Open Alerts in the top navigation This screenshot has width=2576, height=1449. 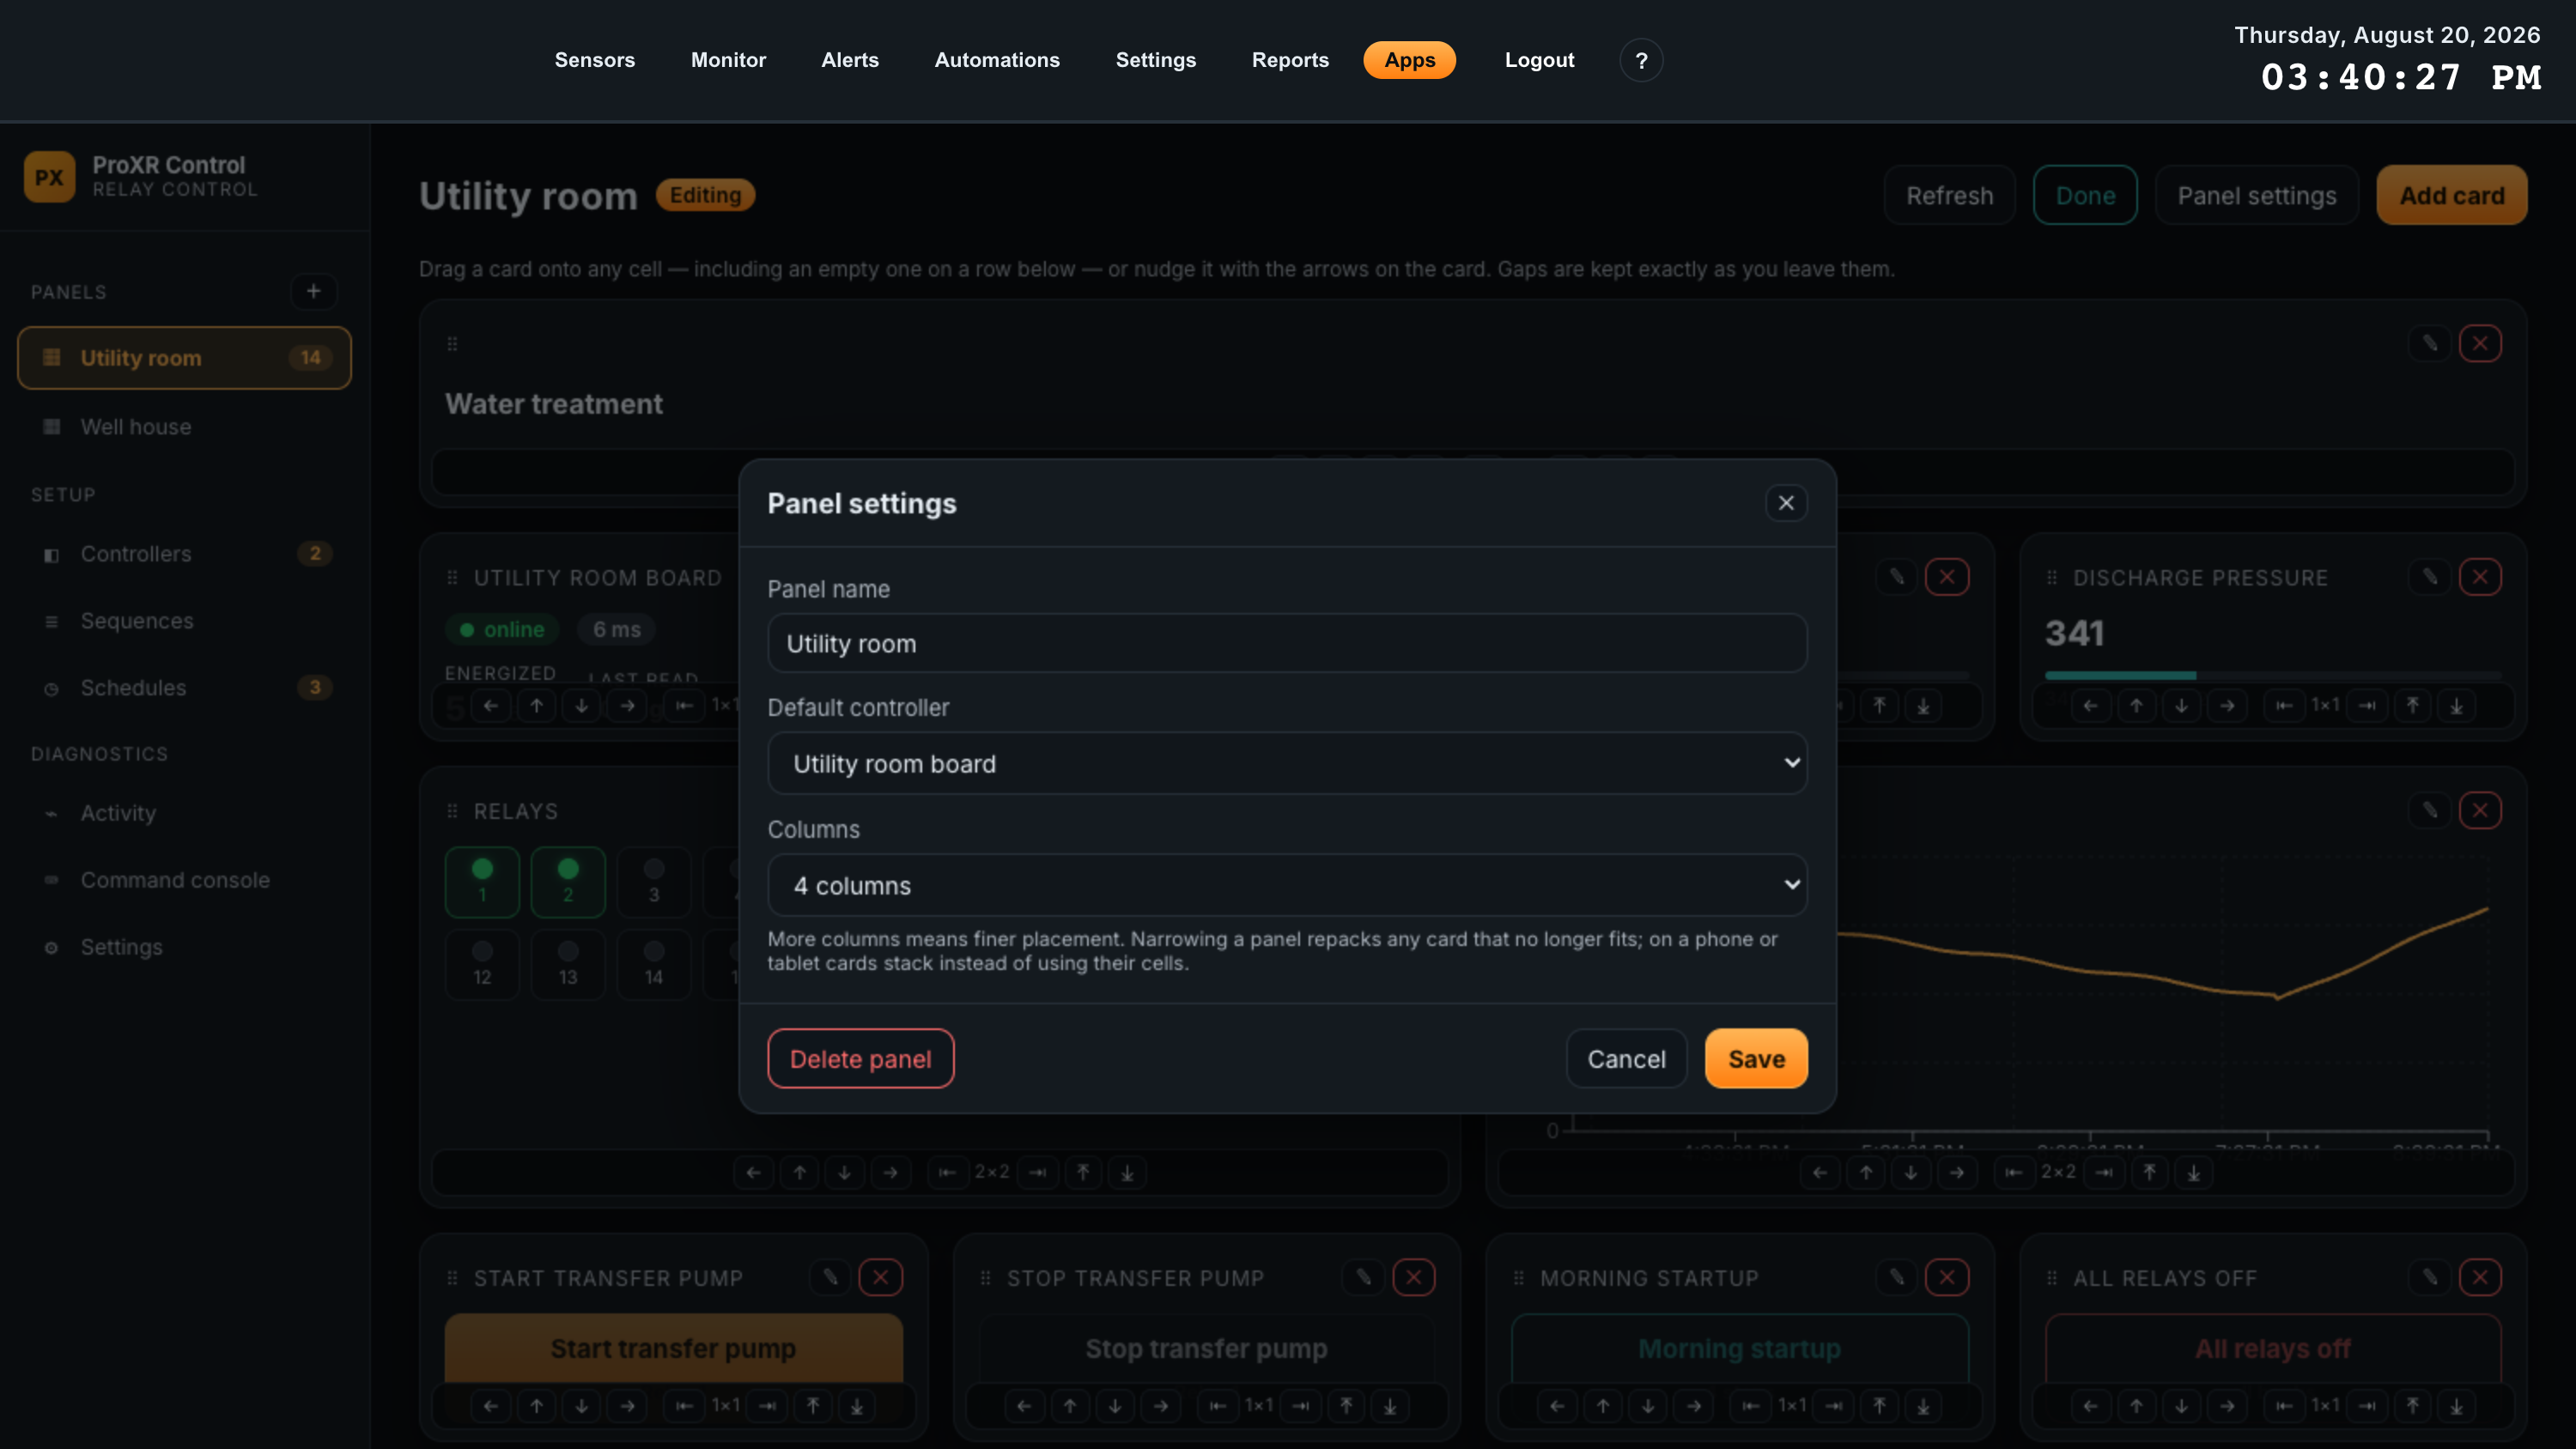pos(850,60)
